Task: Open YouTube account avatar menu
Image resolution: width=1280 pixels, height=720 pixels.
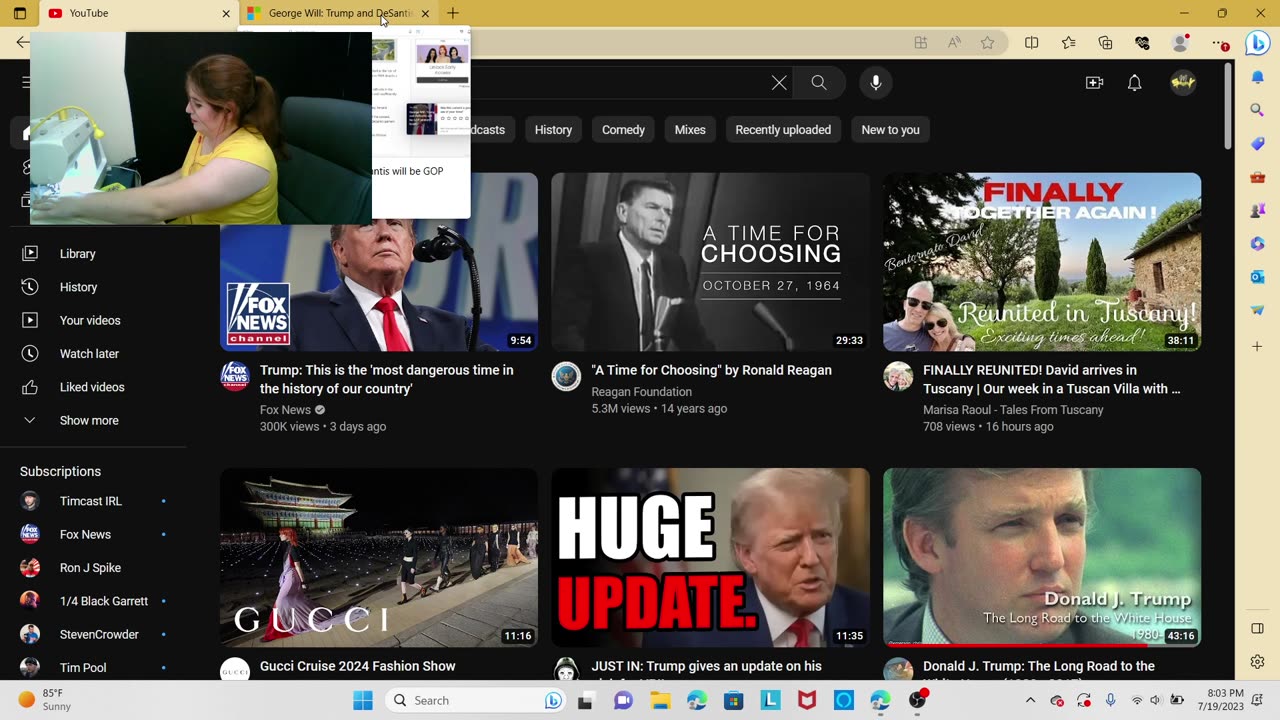Action: click(1183, 83)
